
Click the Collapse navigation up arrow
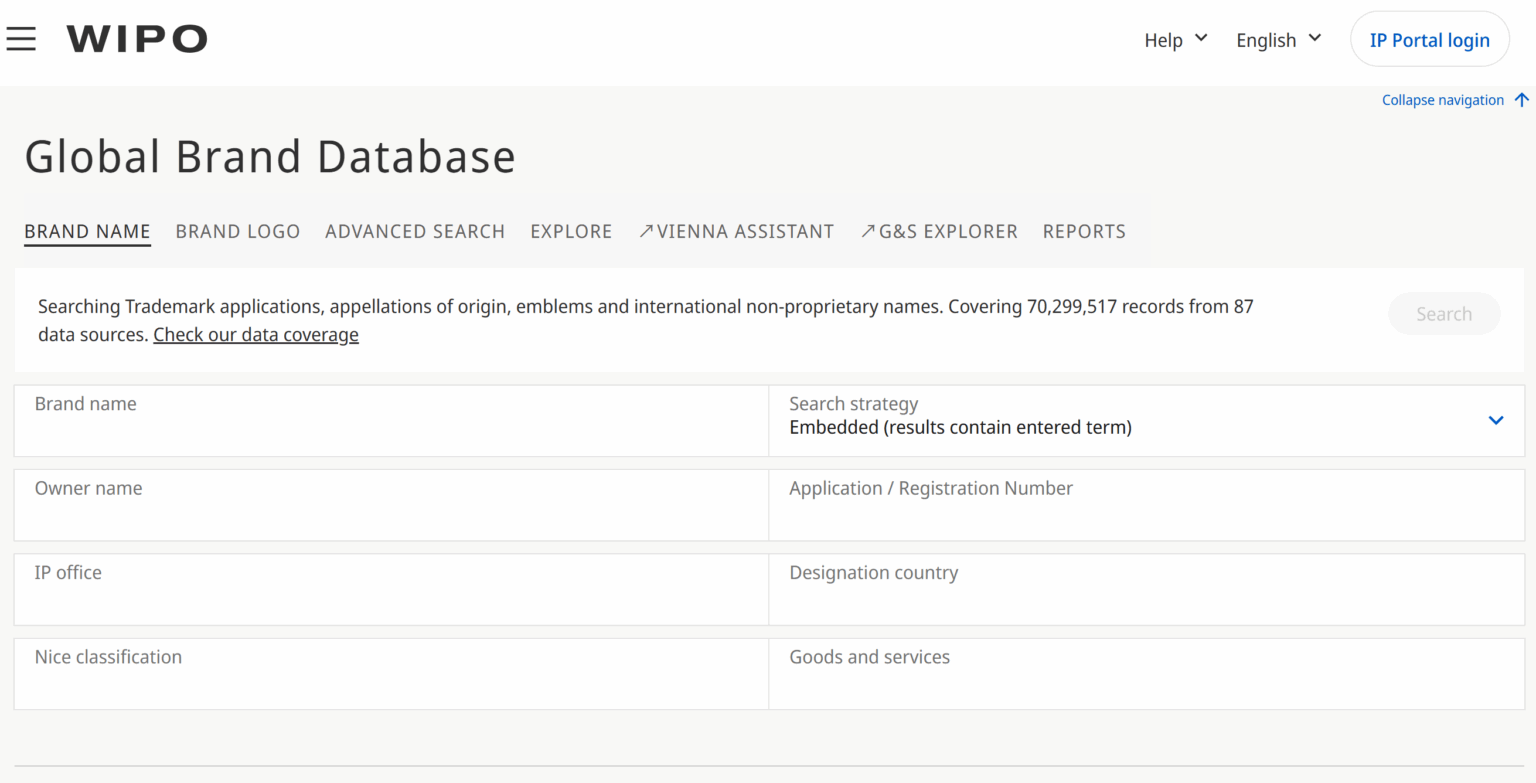click(x=1522, y=100)
